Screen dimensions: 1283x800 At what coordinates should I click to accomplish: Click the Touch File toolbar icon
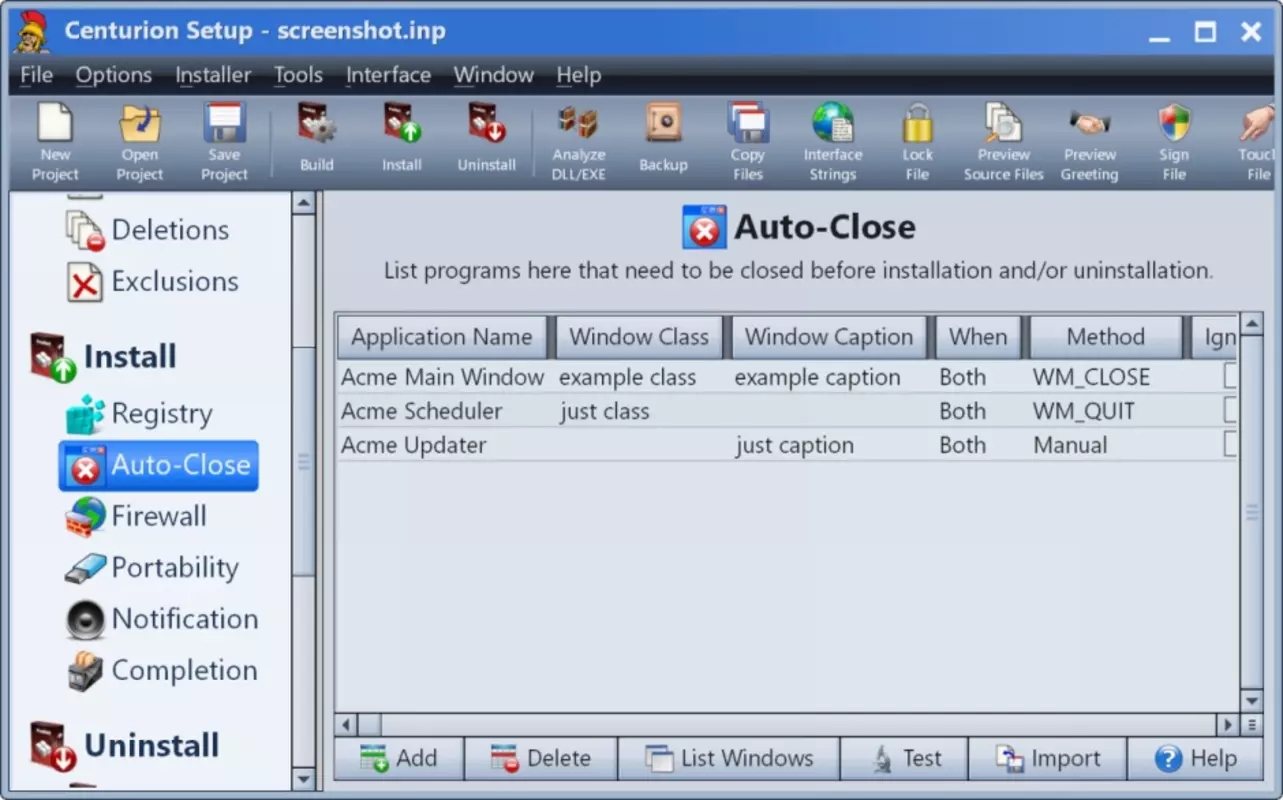coord(1256,143)
